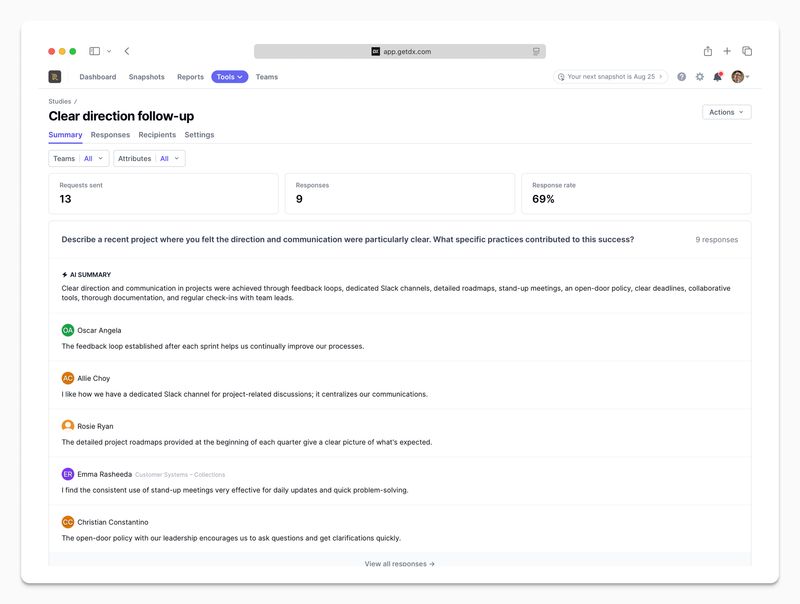Open the Settings tab of the study
This screenshot has width=800, height=604.
[x=199, y=135]
